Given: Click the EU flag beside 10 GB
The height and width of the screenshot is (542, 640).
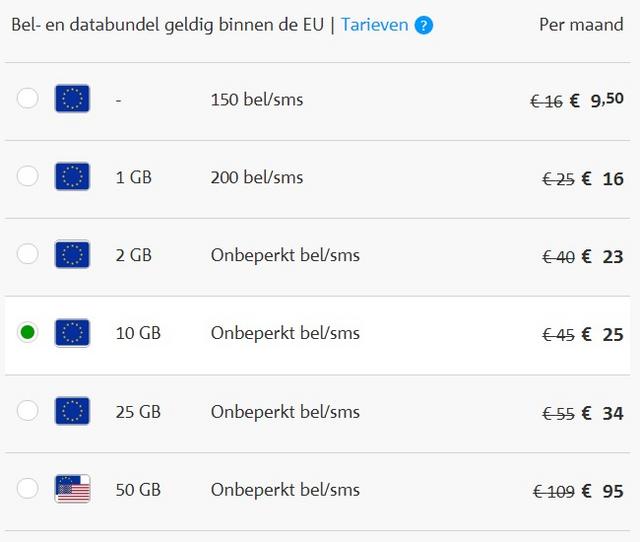Looking at the screenshot, I should click(72, 333).
